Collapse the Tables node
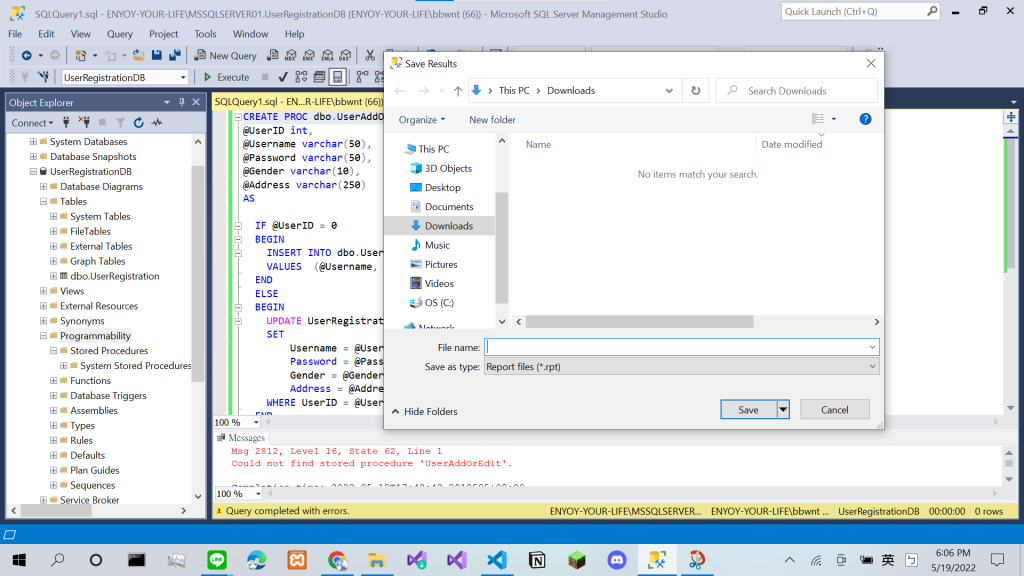Viewport: 1024px width, 576px height. 43,202
